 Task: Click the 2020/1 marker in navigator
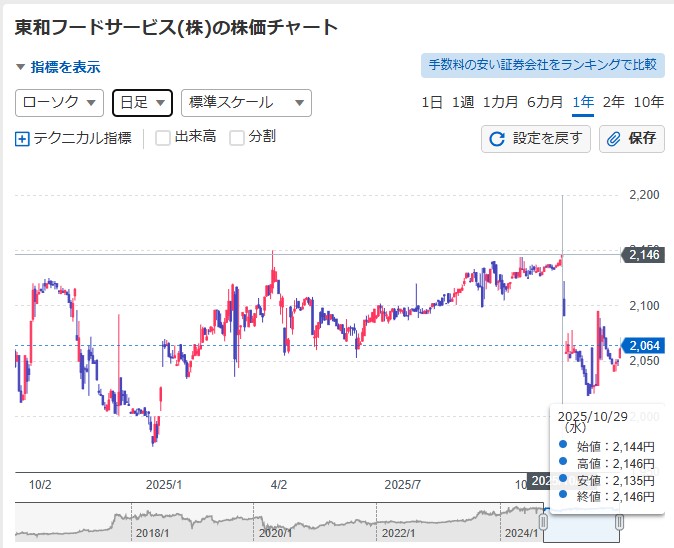point(275,533)
